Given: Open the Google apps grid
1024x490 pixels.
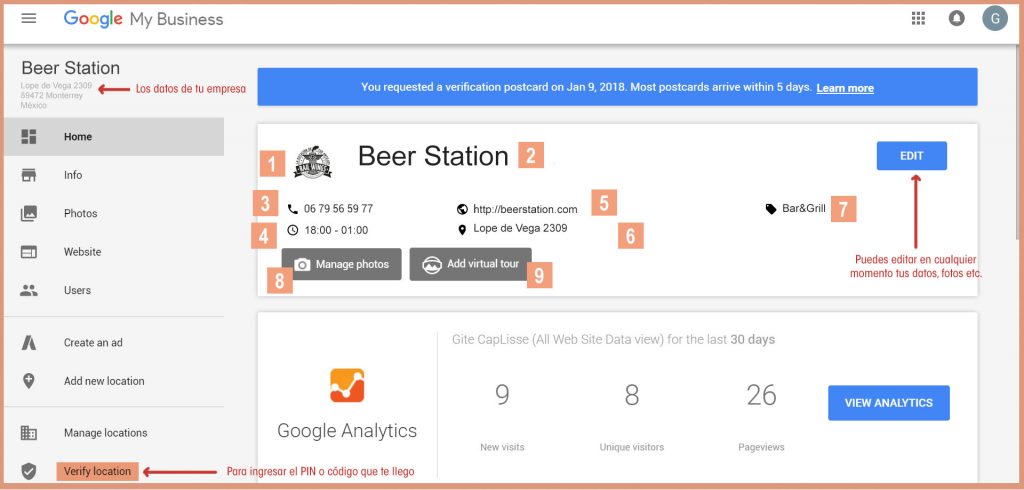Looking at the screenshot, I should pos(918,18).
